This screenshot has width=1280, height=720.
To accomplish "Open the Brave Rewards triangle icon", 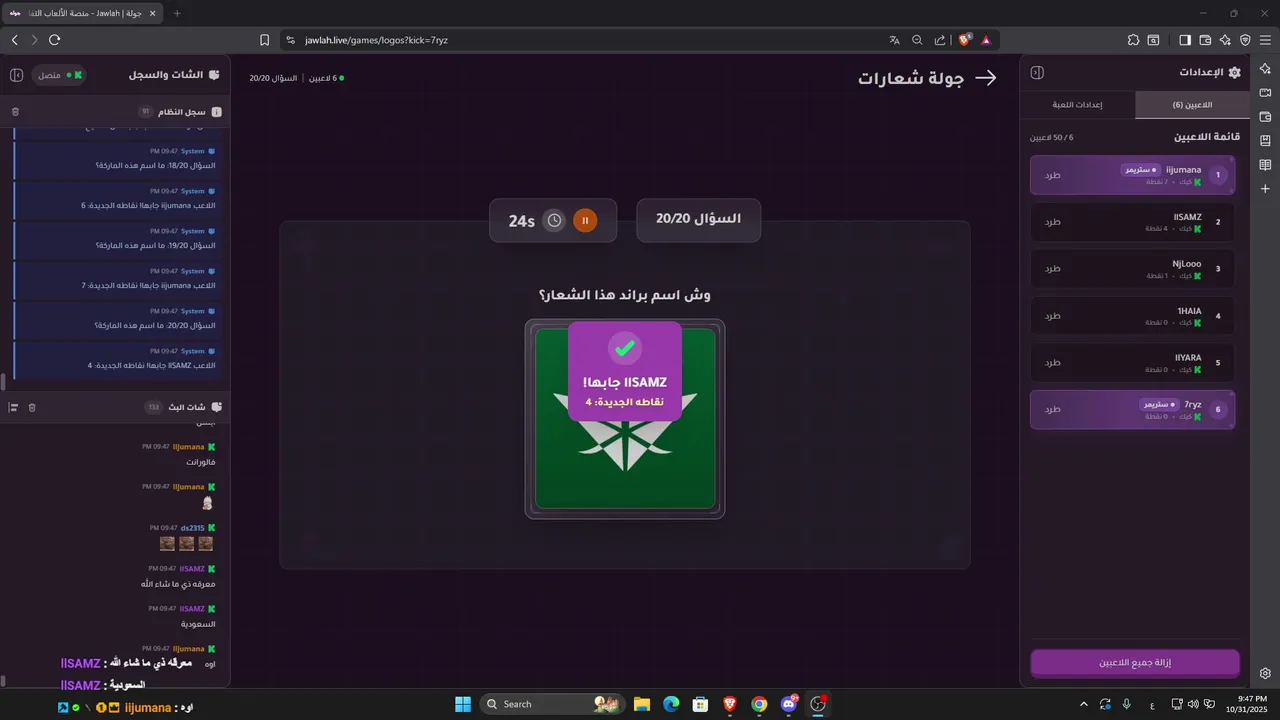I will click(986, 40).
